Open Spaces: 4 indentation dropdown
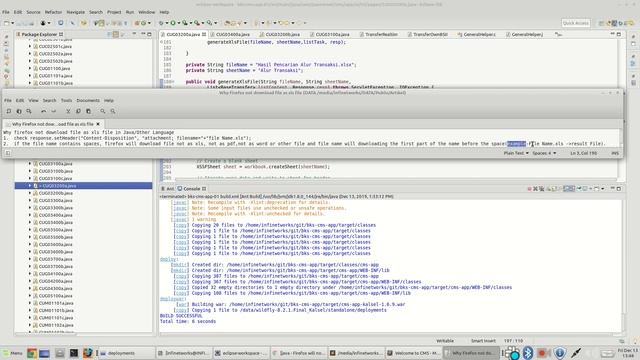The width and height of the screenshot is (640, 360). click(544, 153)
